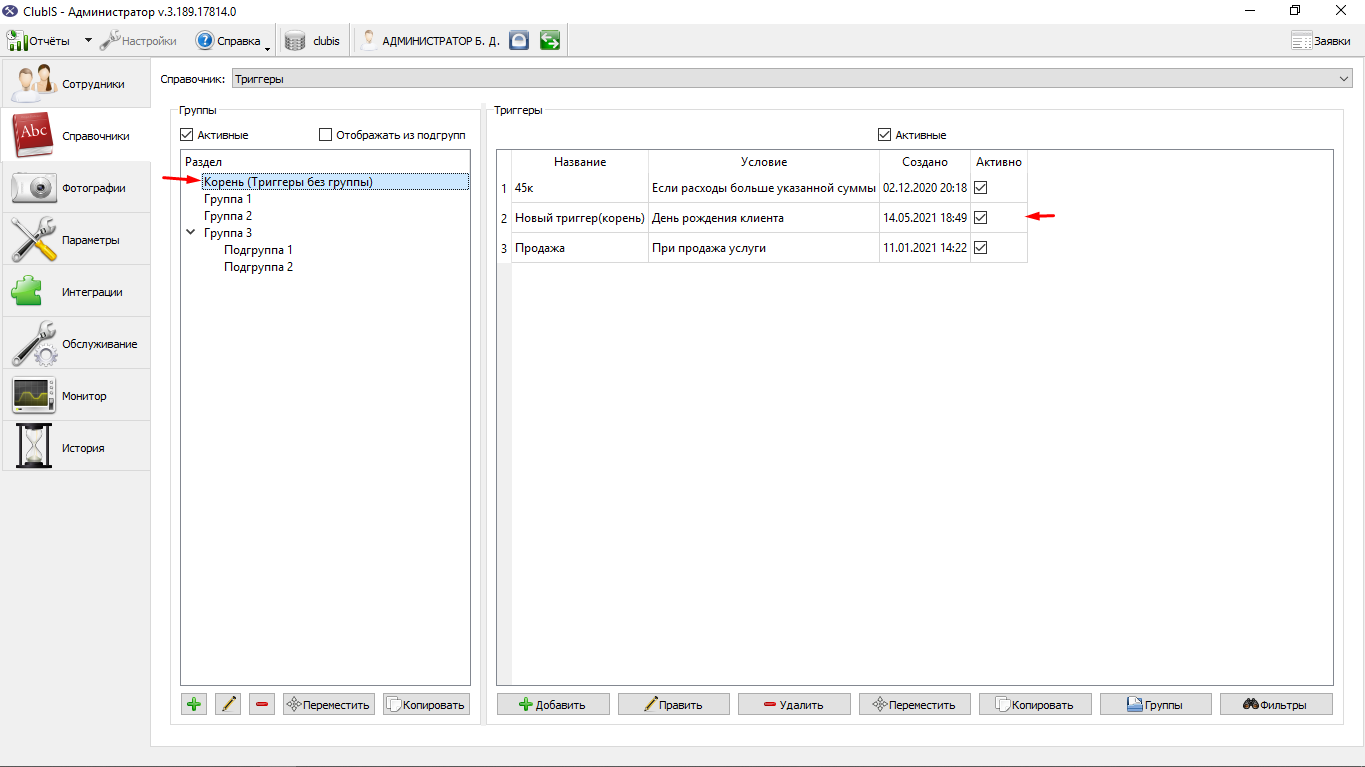Open the Фильтры filters button
1365x767 pixels.
point(1276,705)
